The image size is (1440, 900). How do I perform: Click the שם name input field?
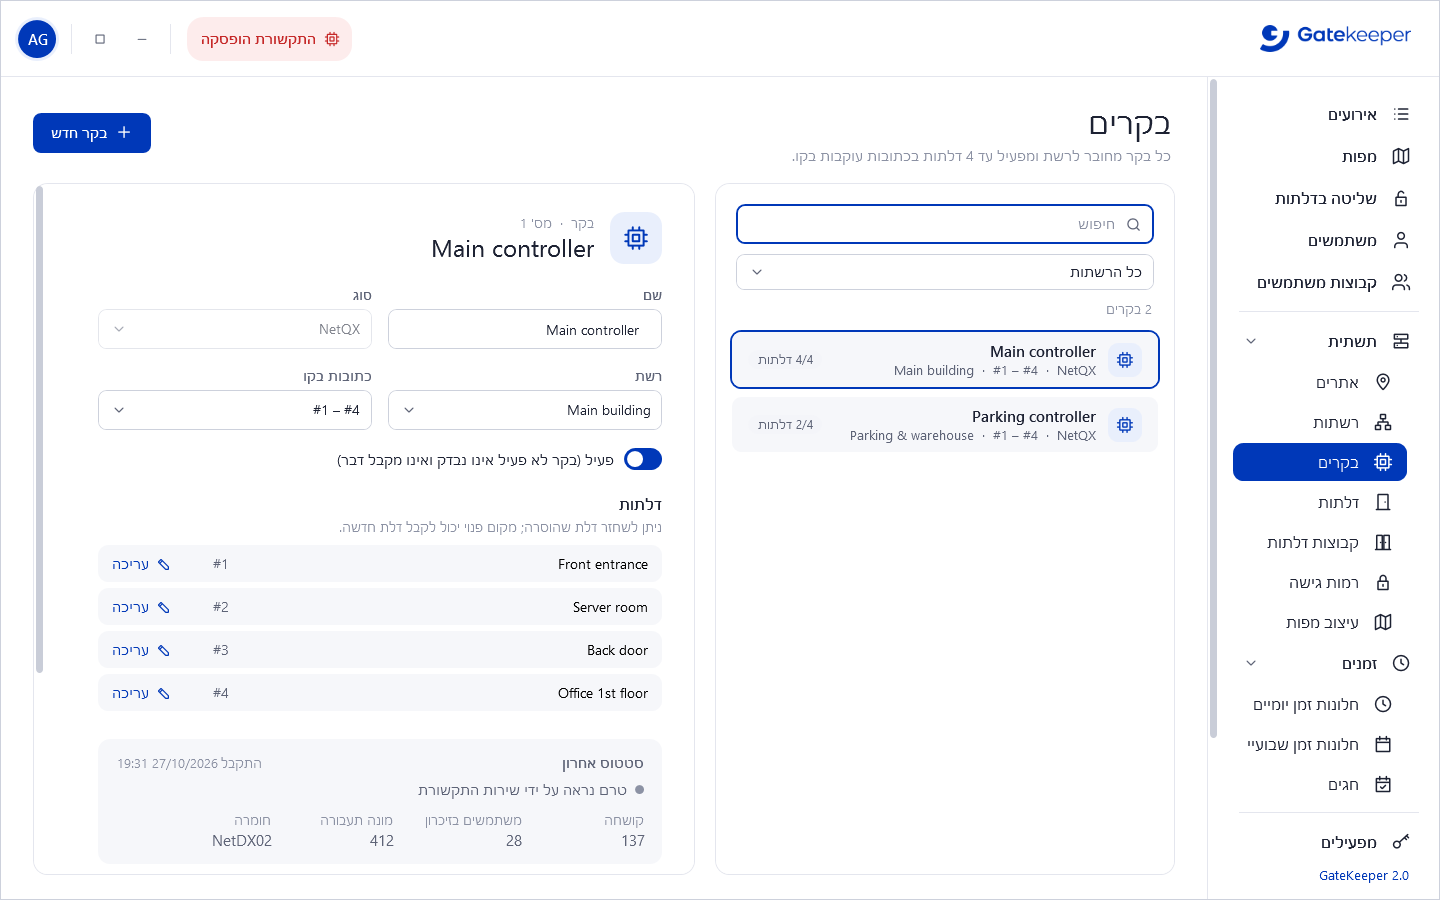525,329
